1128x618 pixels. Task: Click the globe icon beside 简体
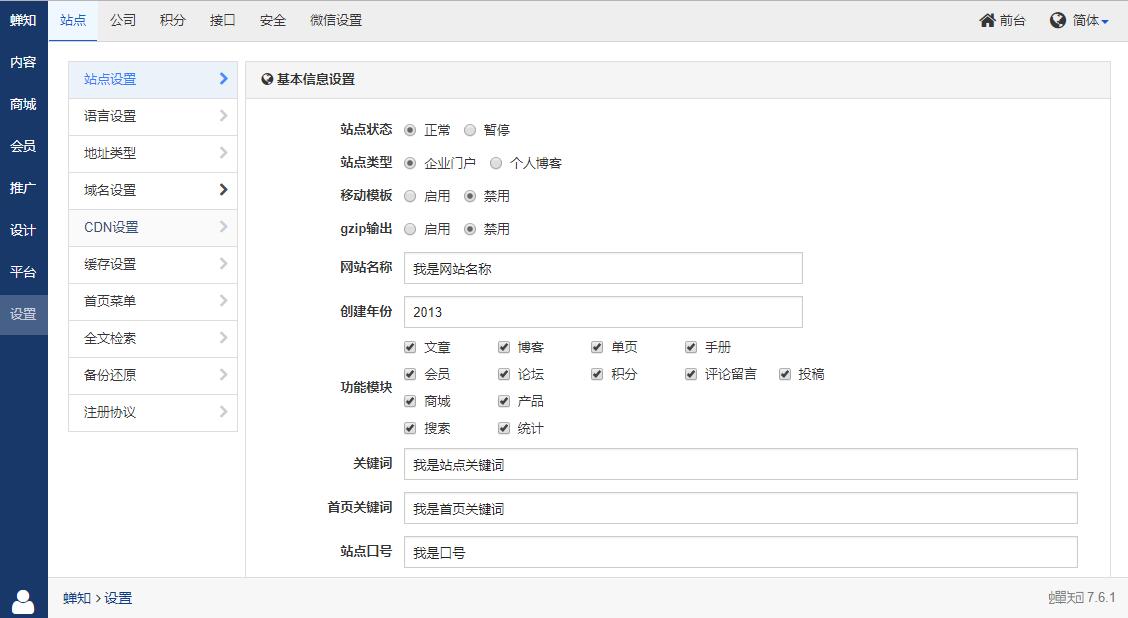point(1057,20)
